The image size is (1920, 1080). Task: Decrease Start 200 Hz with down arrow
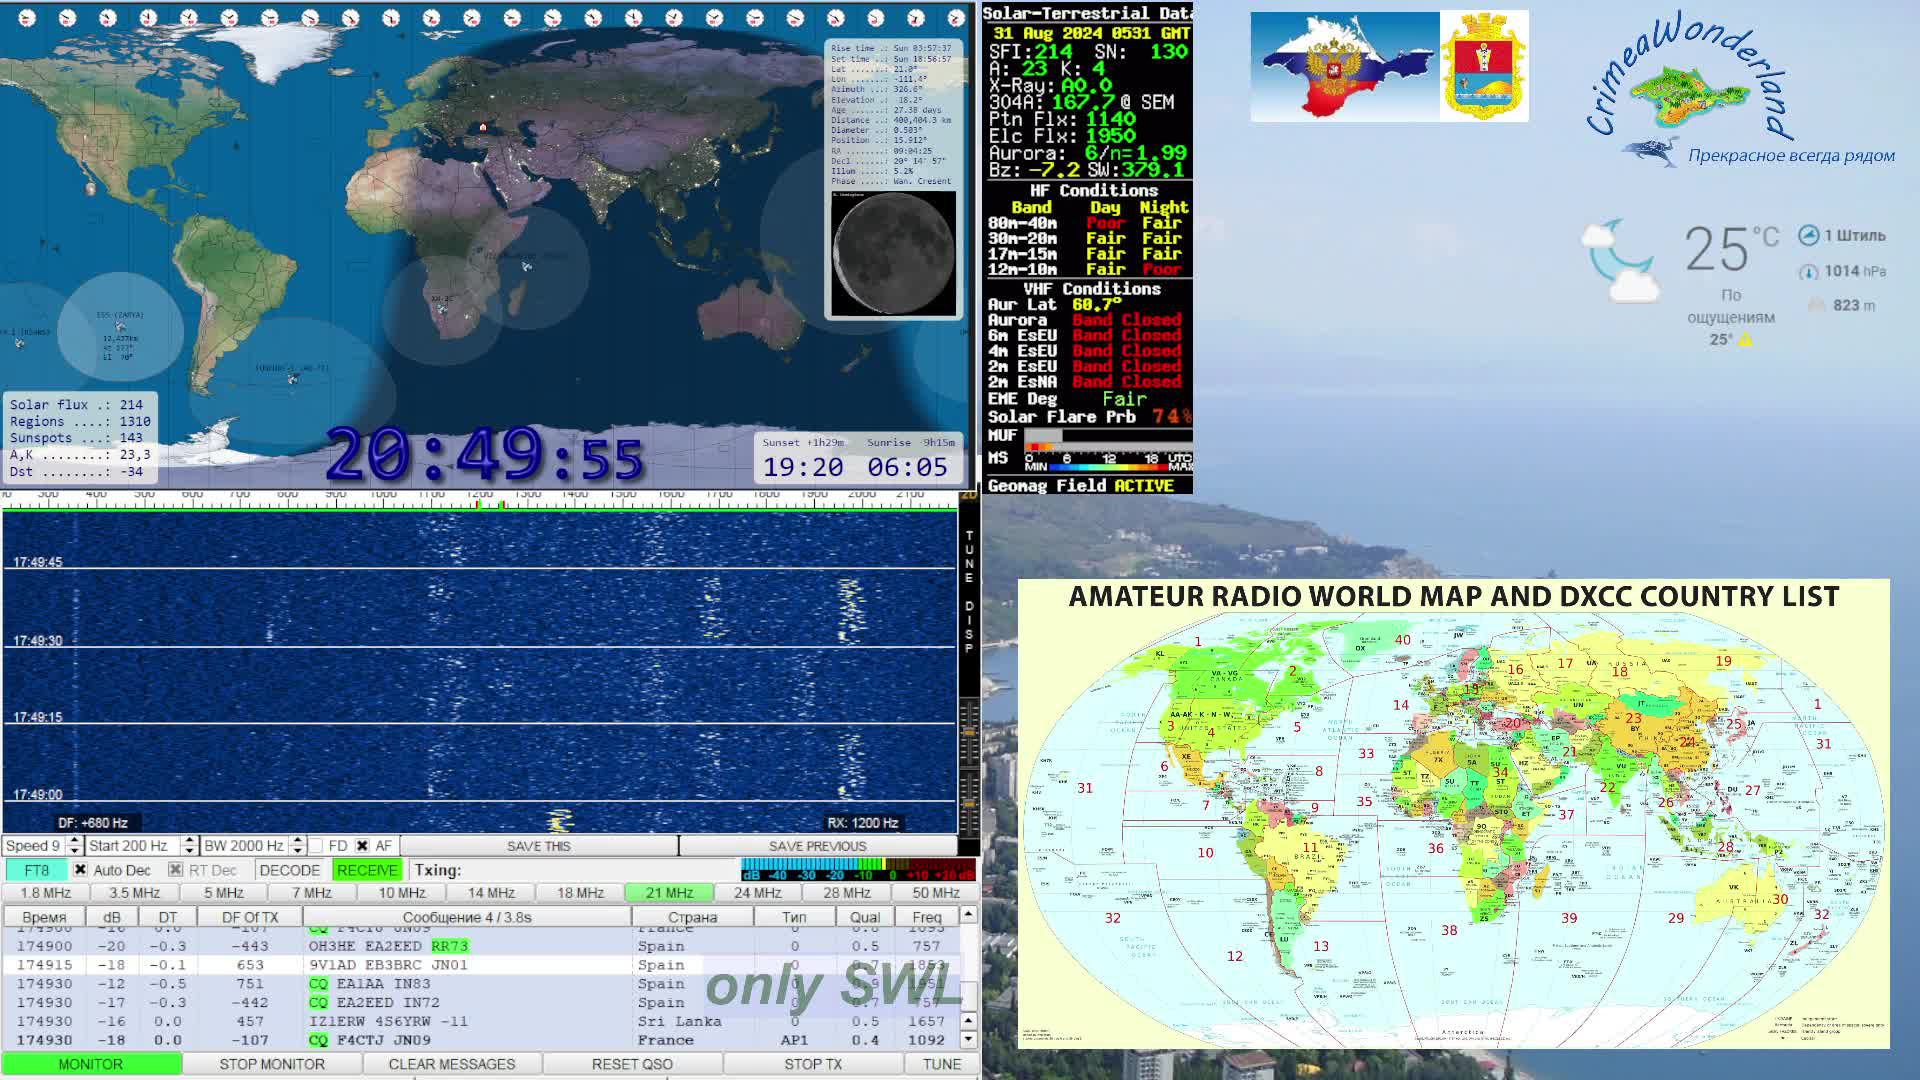(188, 851)
